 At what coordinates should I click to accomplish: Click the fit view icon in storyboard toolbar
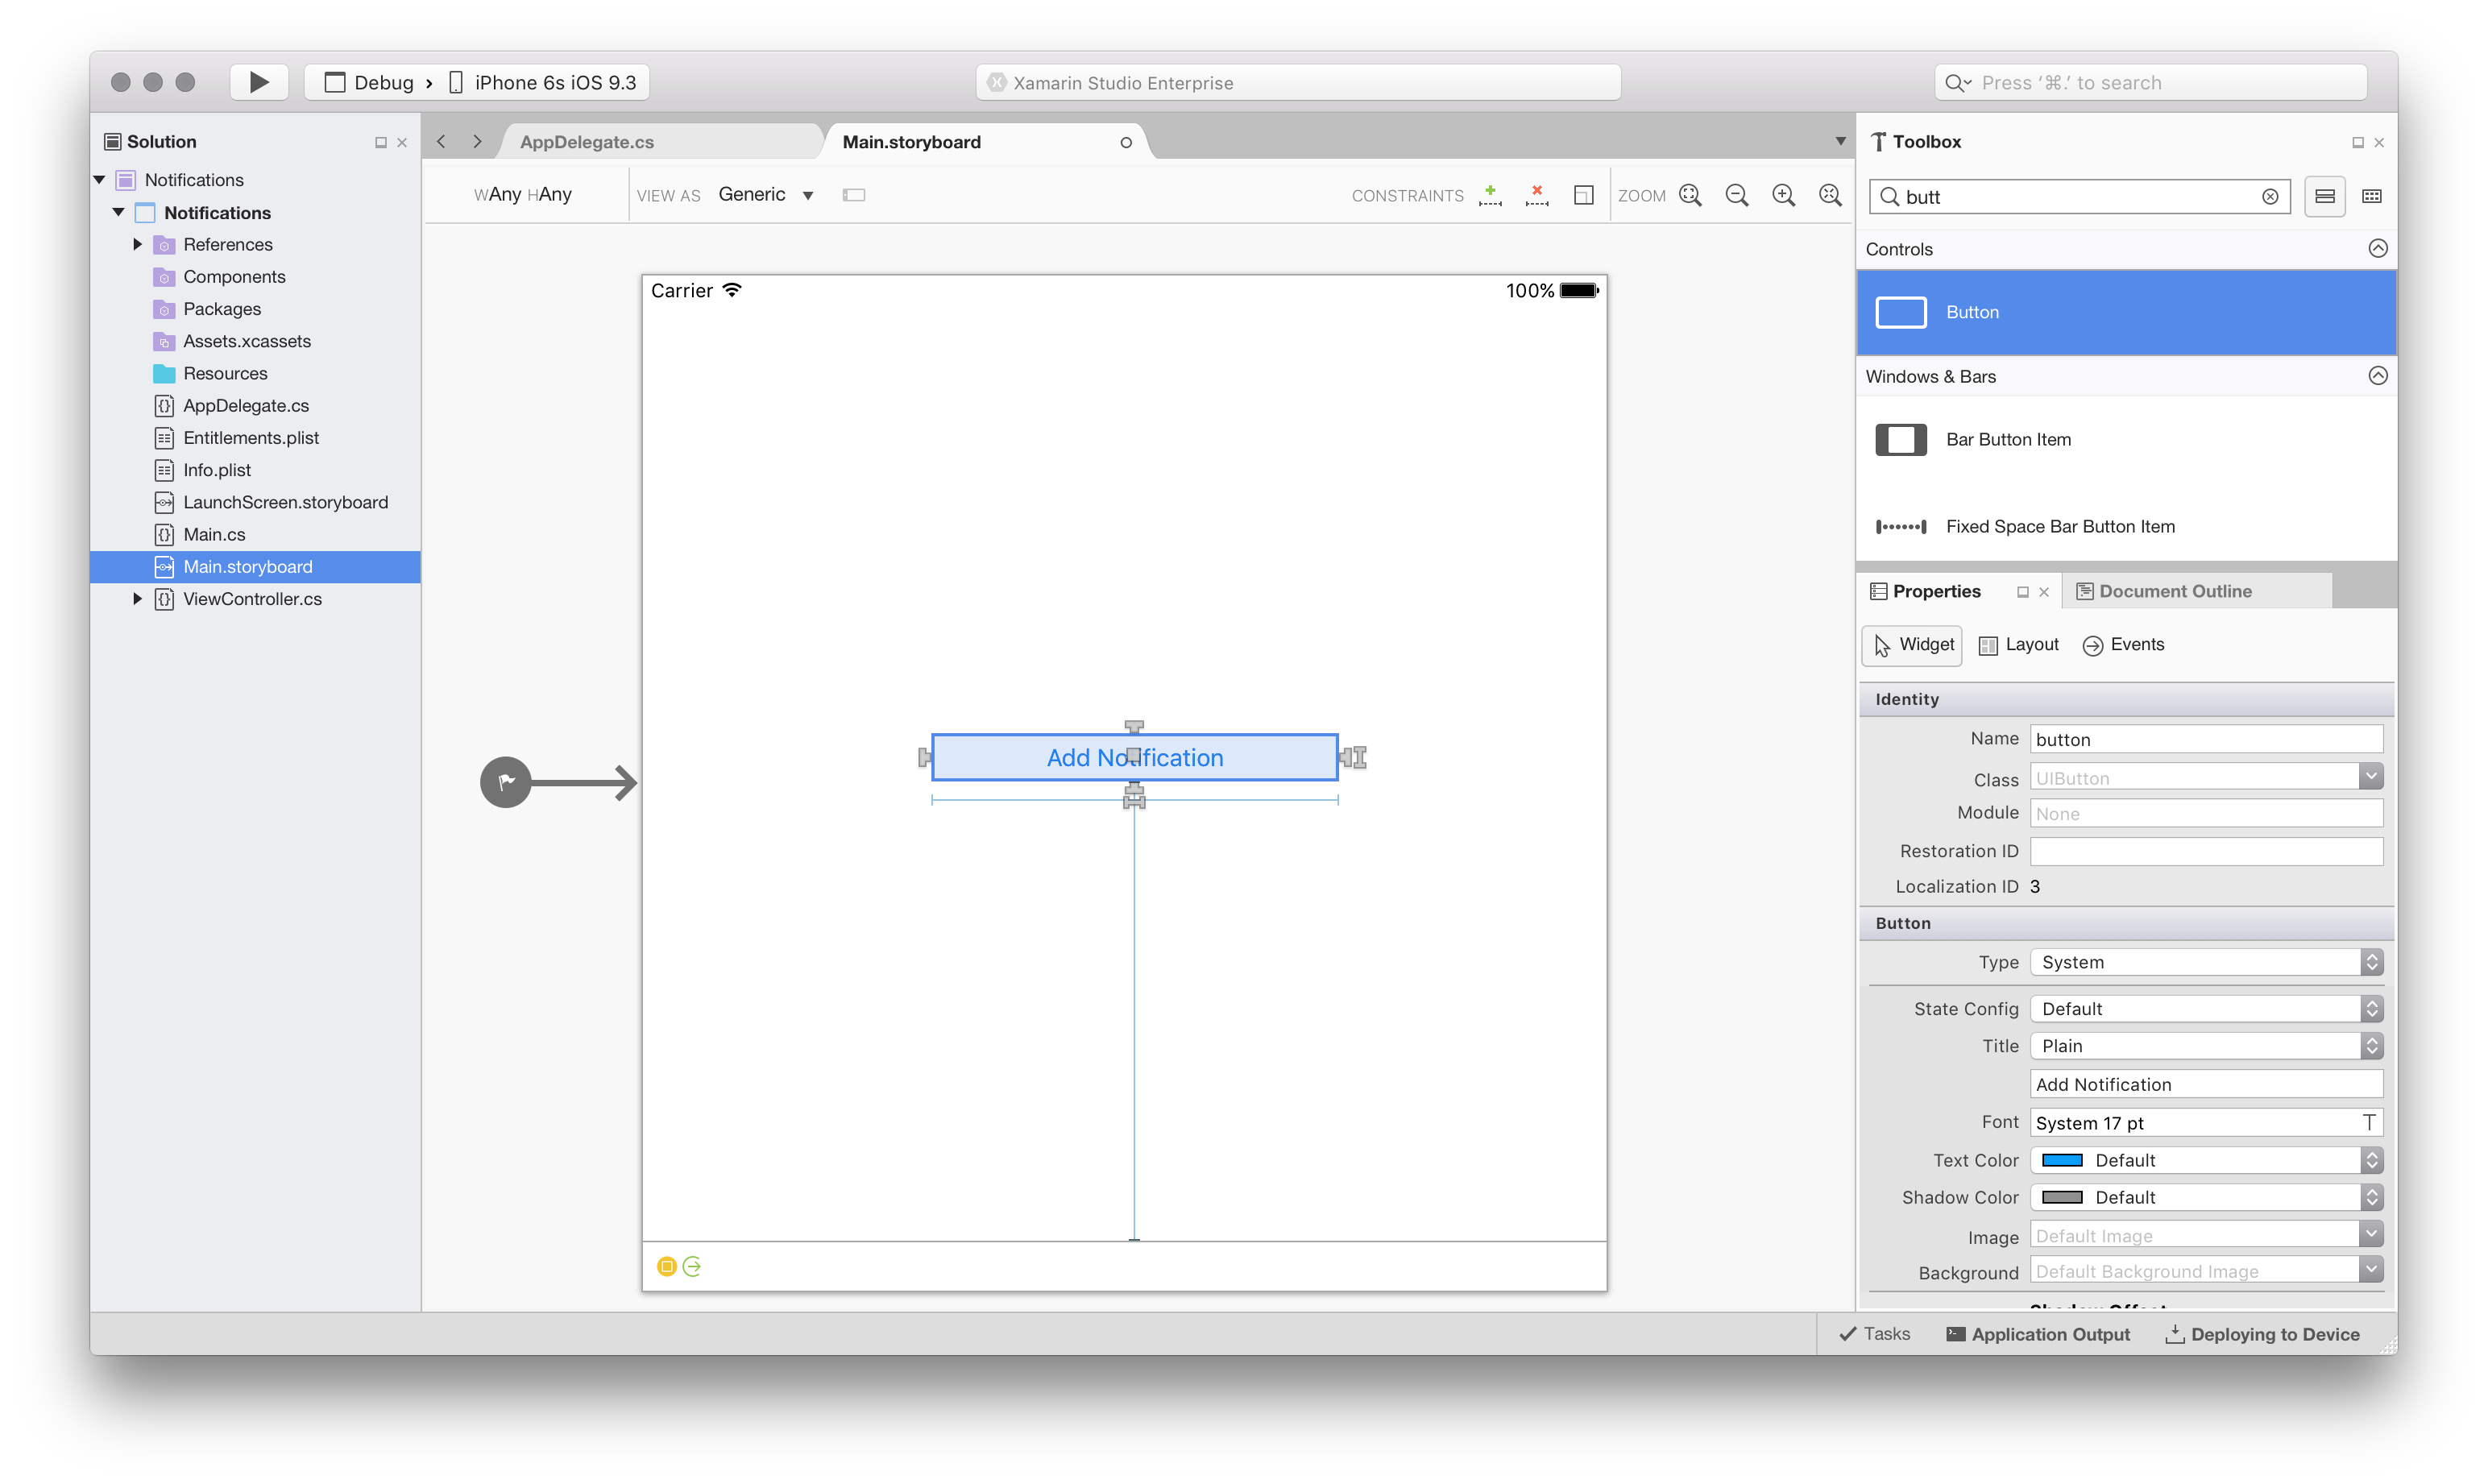tap(1690, 194)
